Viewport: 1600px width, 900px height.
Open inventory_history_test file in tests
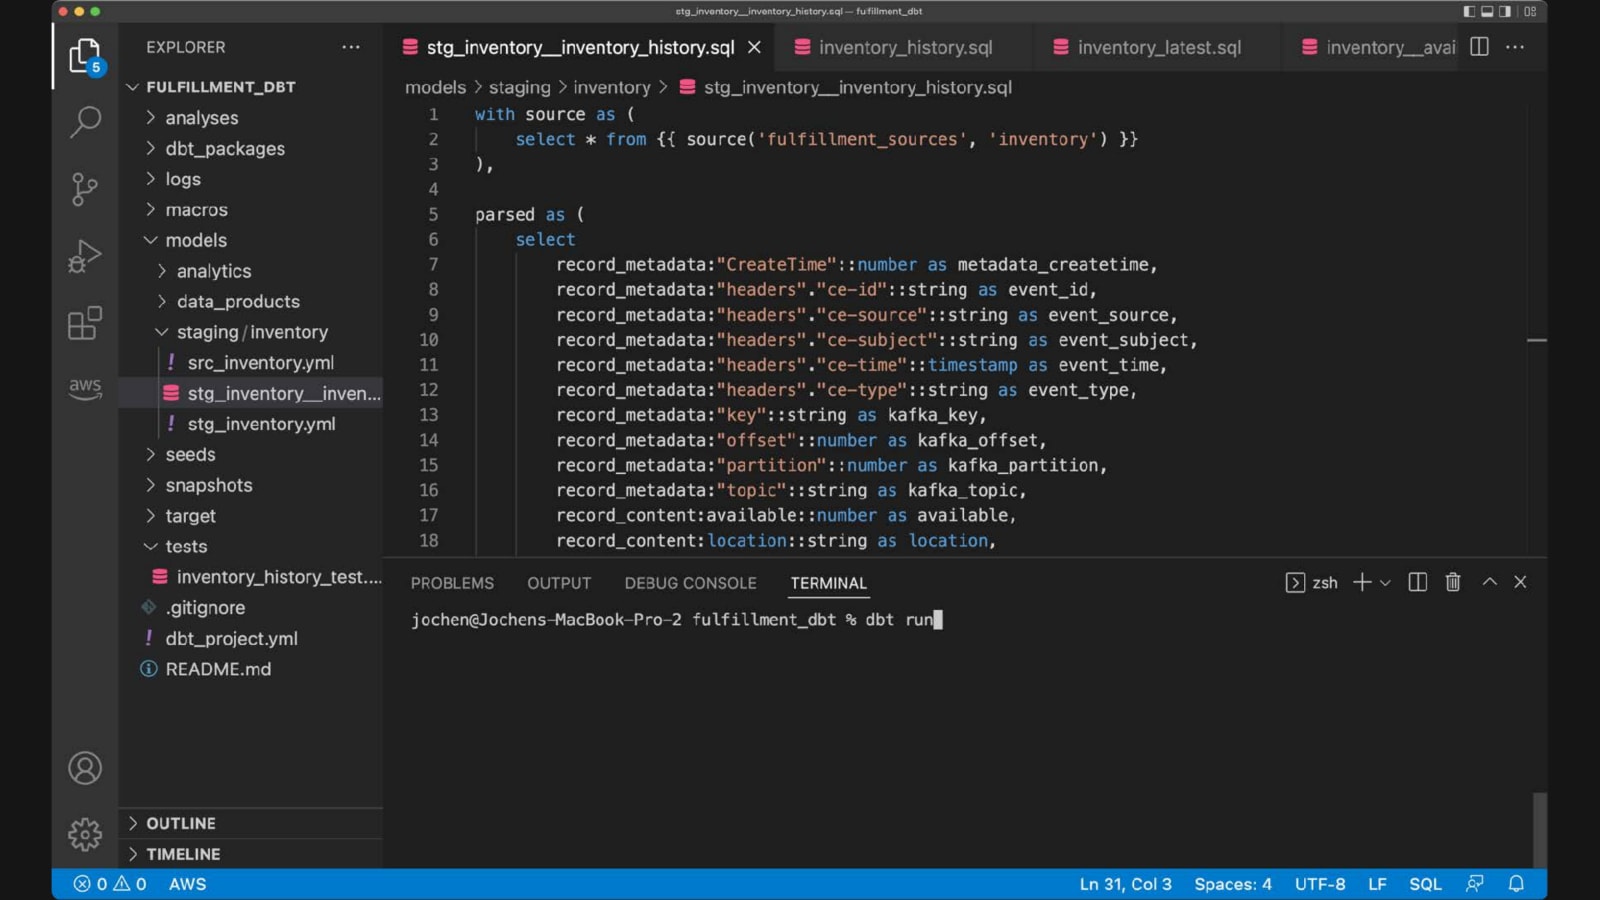(x=250, y=577)
